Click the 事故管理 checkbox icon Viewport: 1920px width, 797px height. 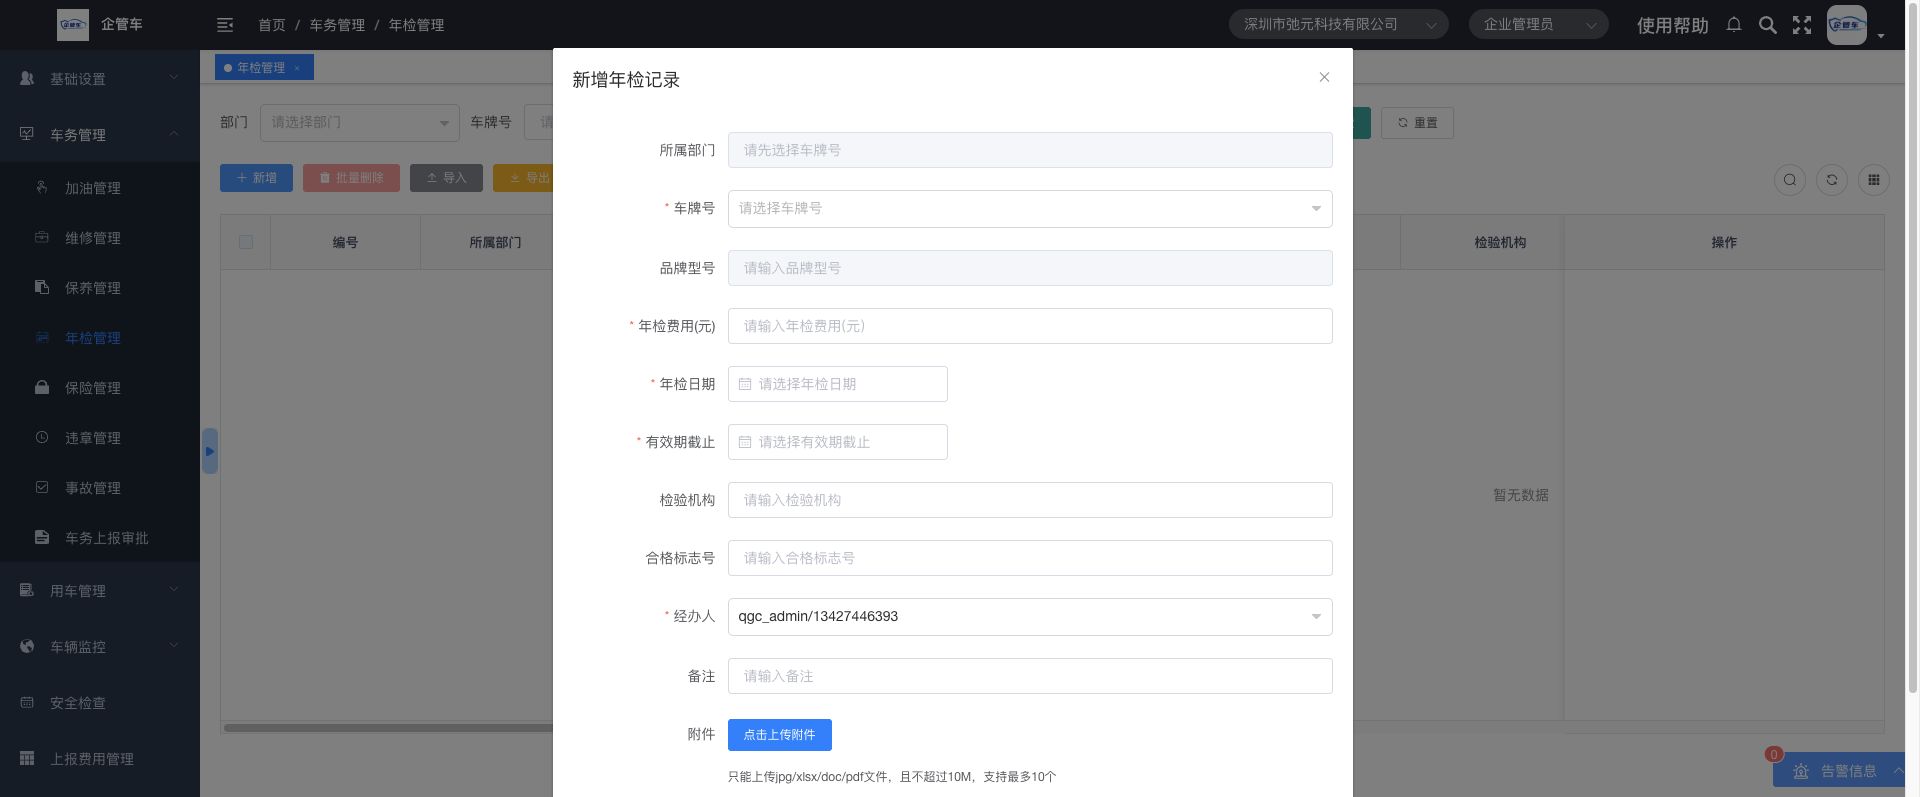pyautogui.click(x=42, y=487)
